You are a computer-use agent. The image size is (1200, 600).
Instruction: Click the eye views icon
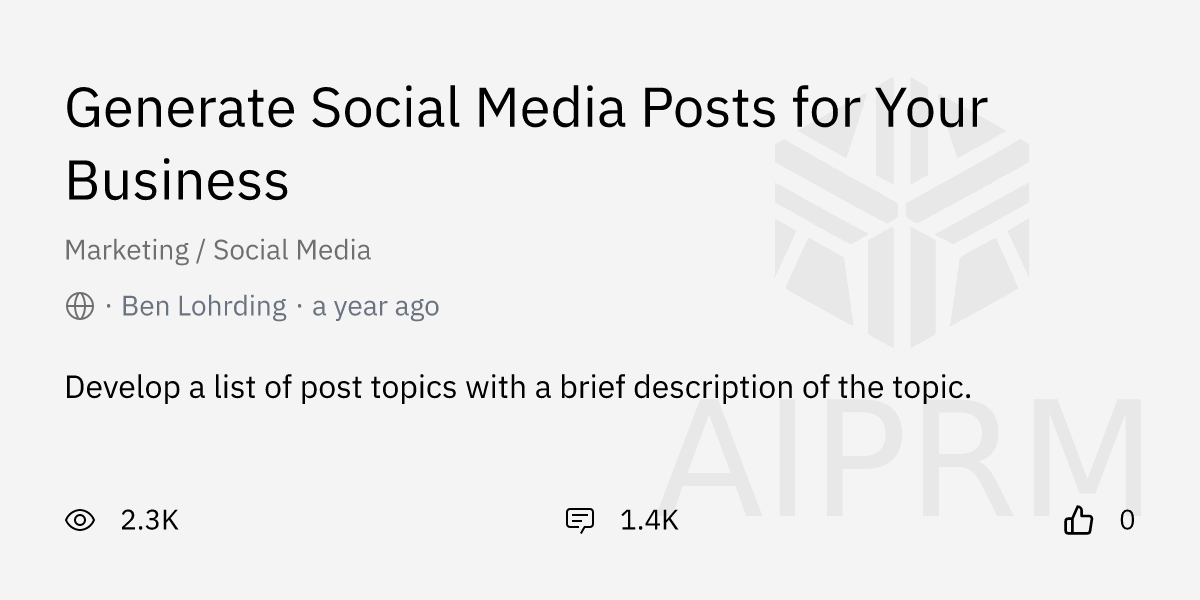pos(80,520)
